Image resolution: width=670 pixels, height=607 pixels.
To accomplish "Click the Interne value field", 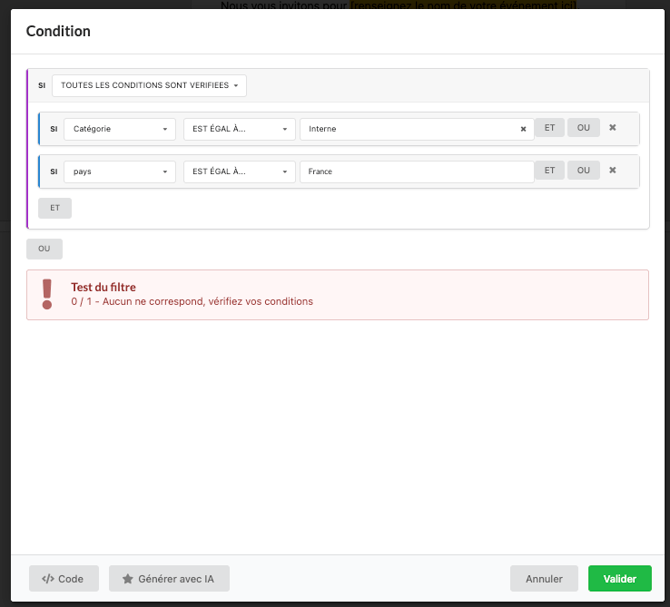I will click(x=417, y=129).
